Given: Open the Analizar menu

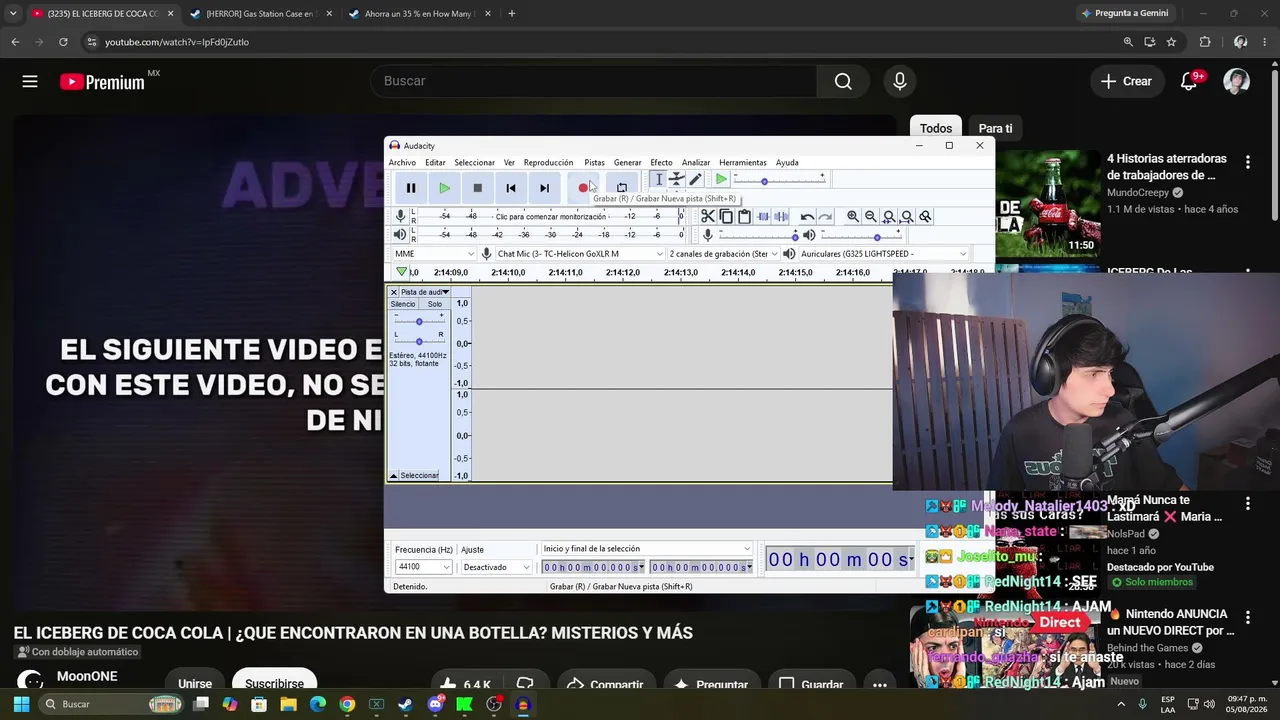Looking at the screenshot, I should [696, 162].
